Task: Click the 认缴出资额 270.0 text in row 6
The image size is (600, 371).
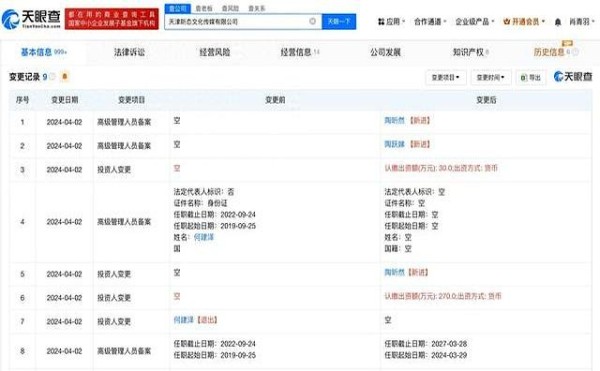Action: (443, 296)
